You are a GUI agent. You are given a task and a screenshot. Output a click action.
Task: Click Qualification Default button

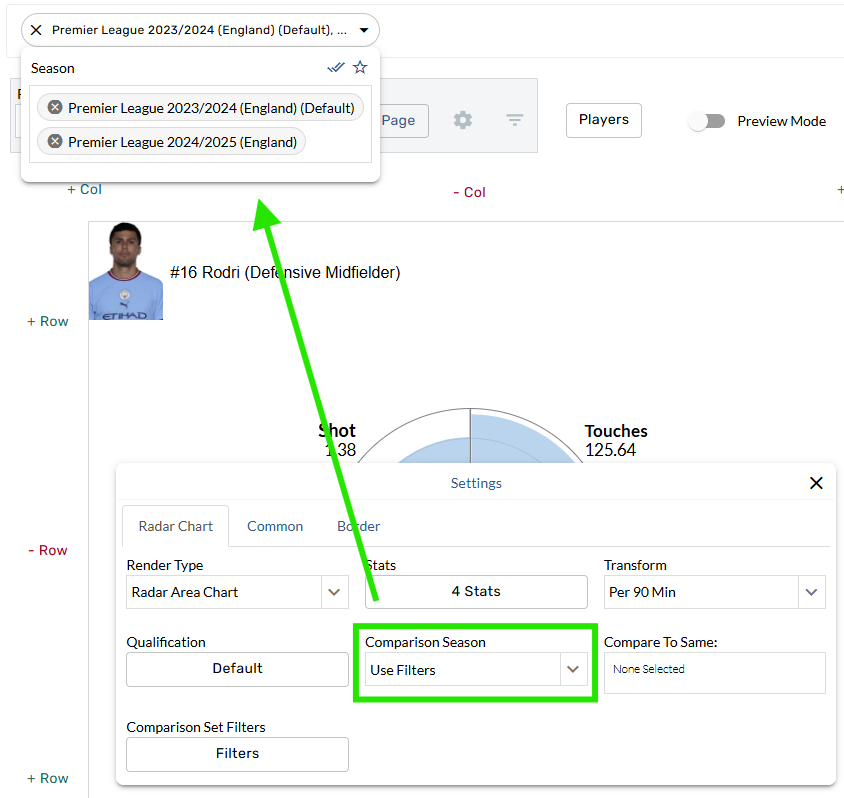(237, 669)
